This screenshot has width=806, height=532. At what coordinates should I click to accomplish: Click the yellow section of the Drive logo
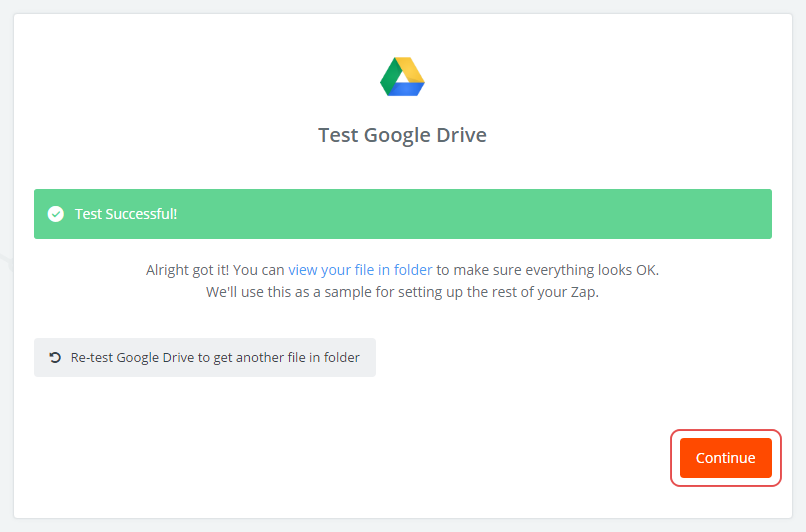[412, 70]
